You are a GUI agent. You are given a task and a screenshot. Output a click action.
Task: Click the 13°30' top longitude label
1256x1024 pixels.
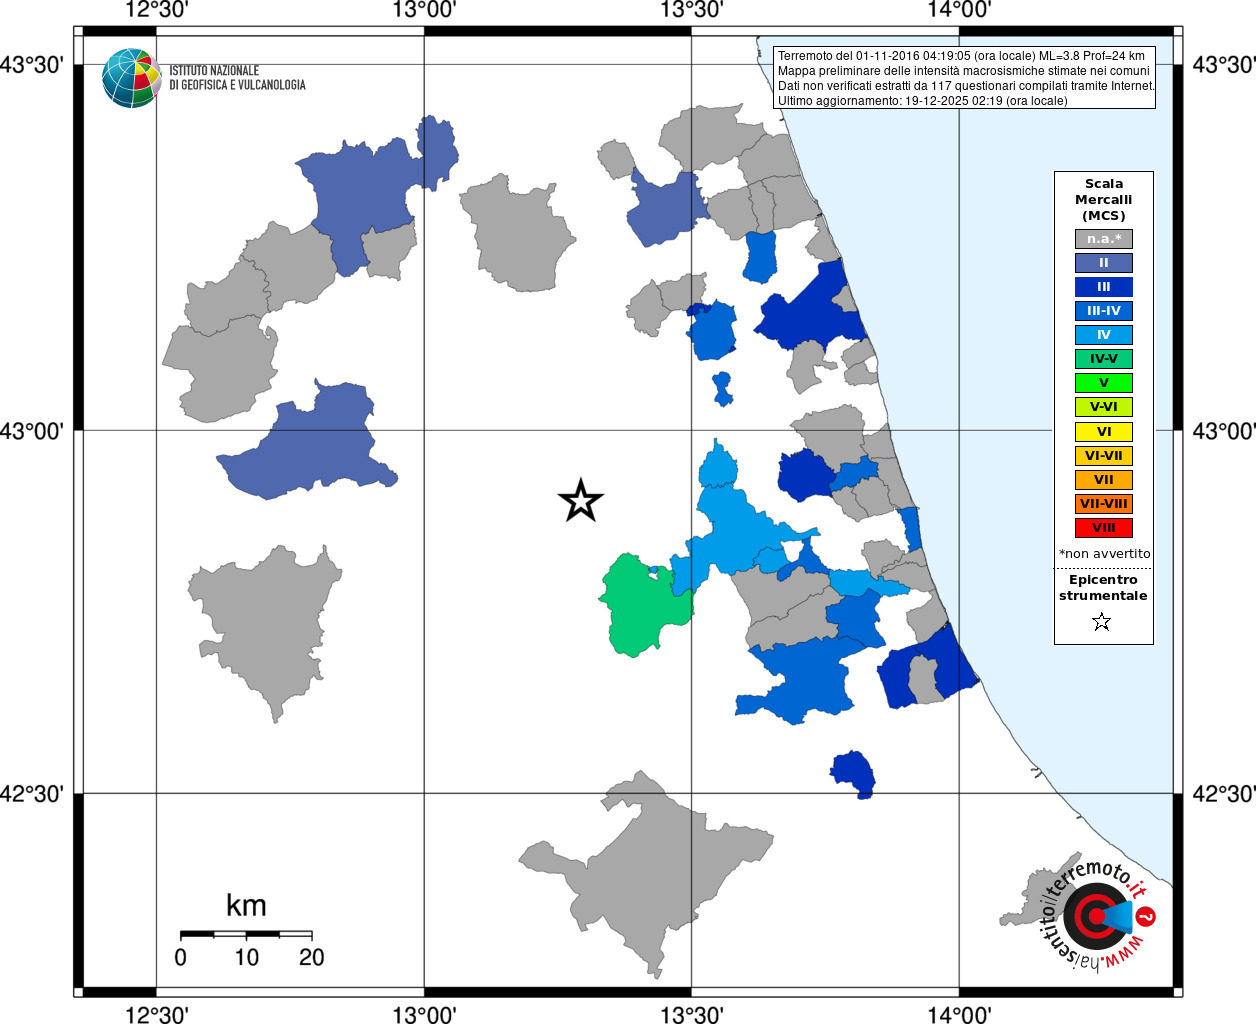point(691,11)
